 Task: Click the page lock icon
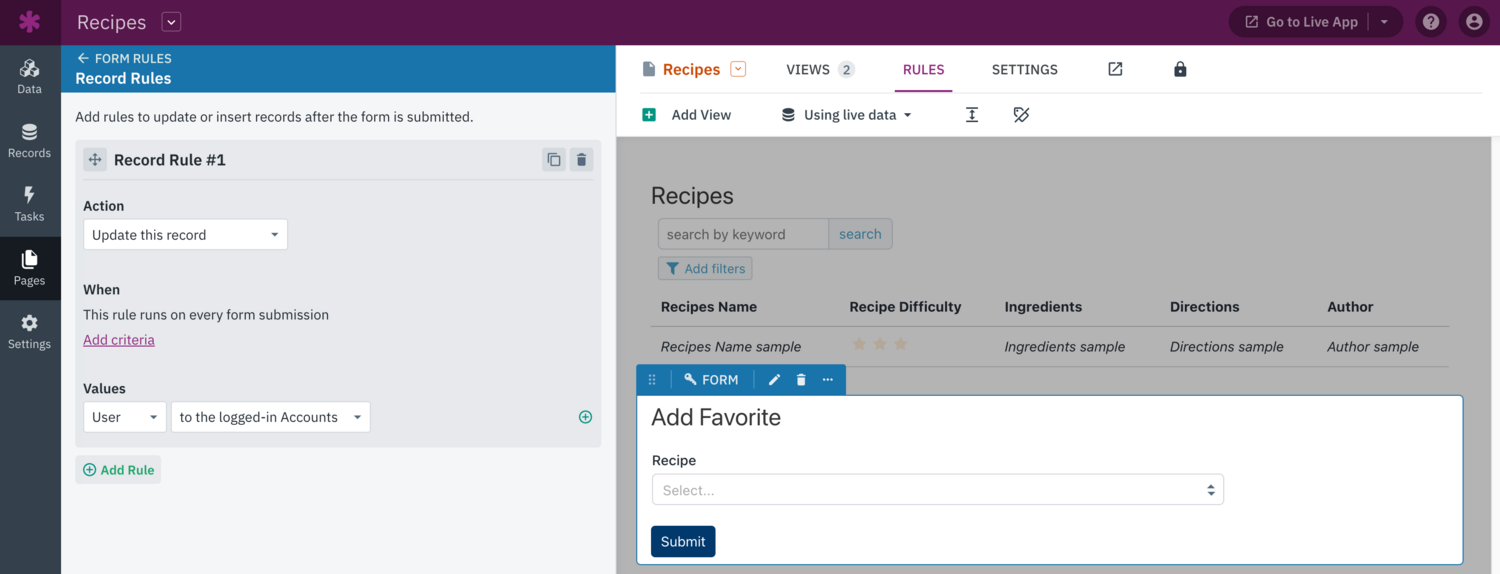coord(1180,69)
